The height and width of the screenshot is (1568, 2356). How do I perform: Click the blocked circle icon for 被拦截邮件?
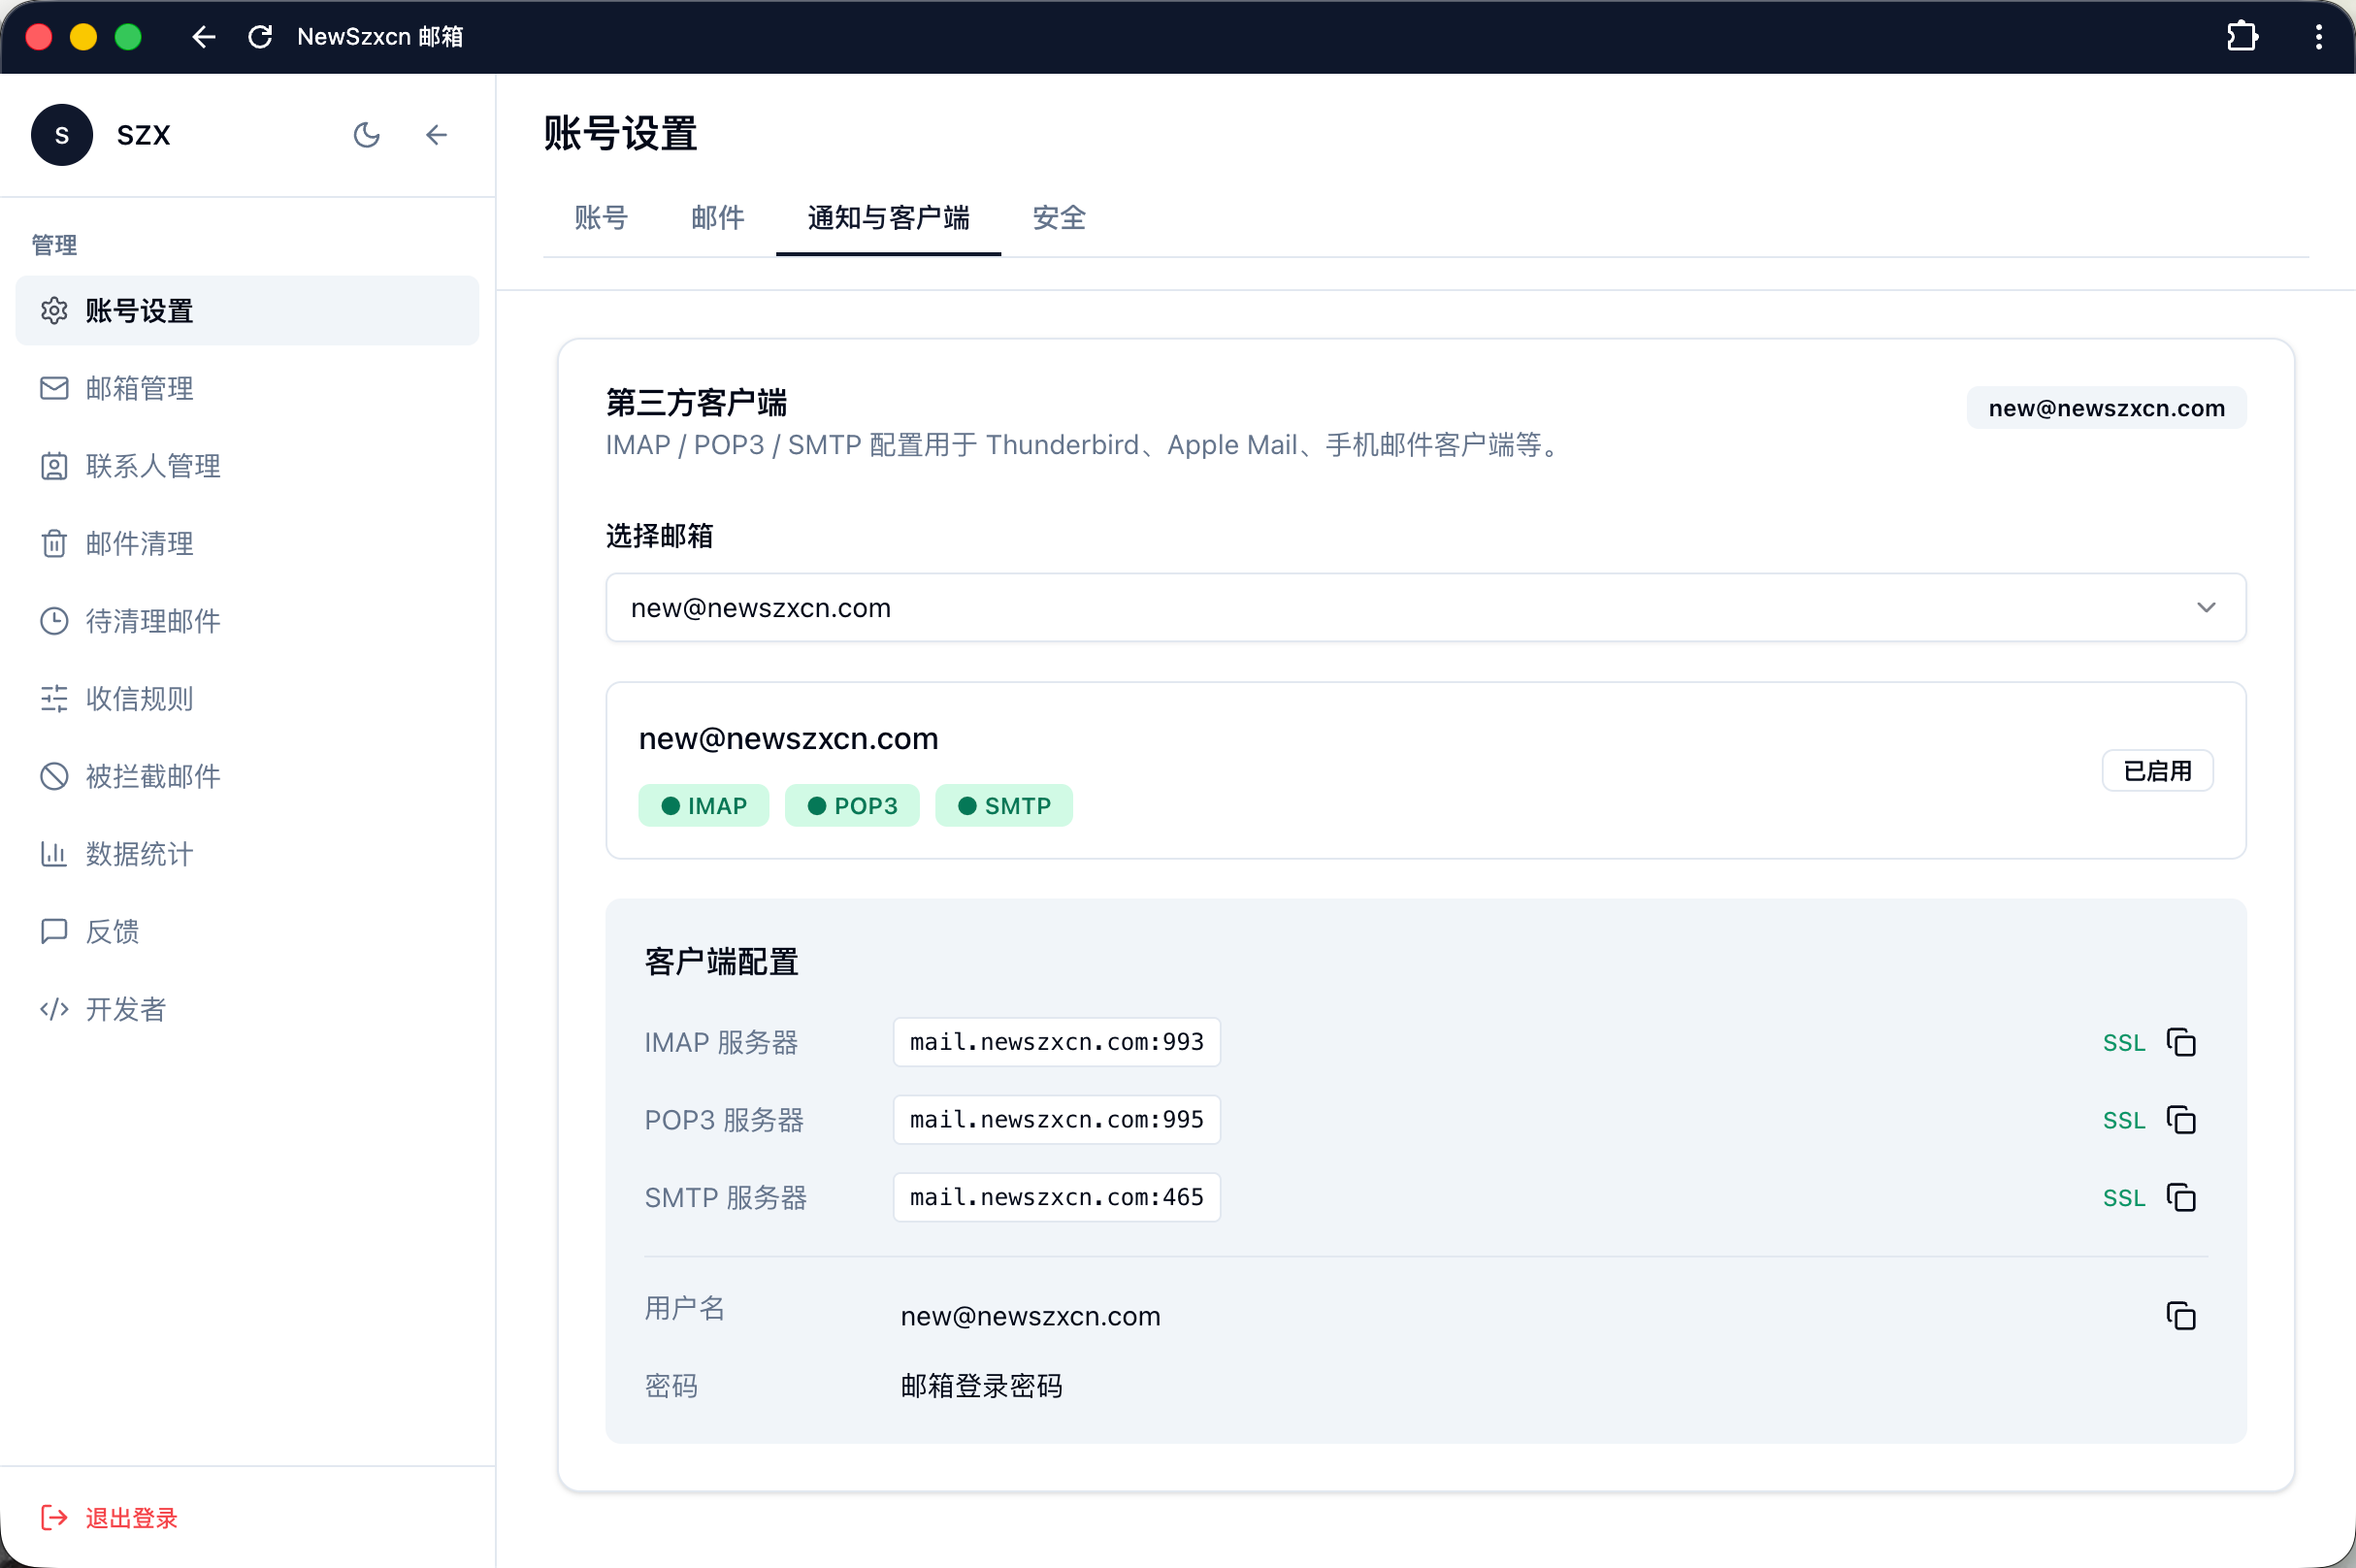tap(54, 776)
